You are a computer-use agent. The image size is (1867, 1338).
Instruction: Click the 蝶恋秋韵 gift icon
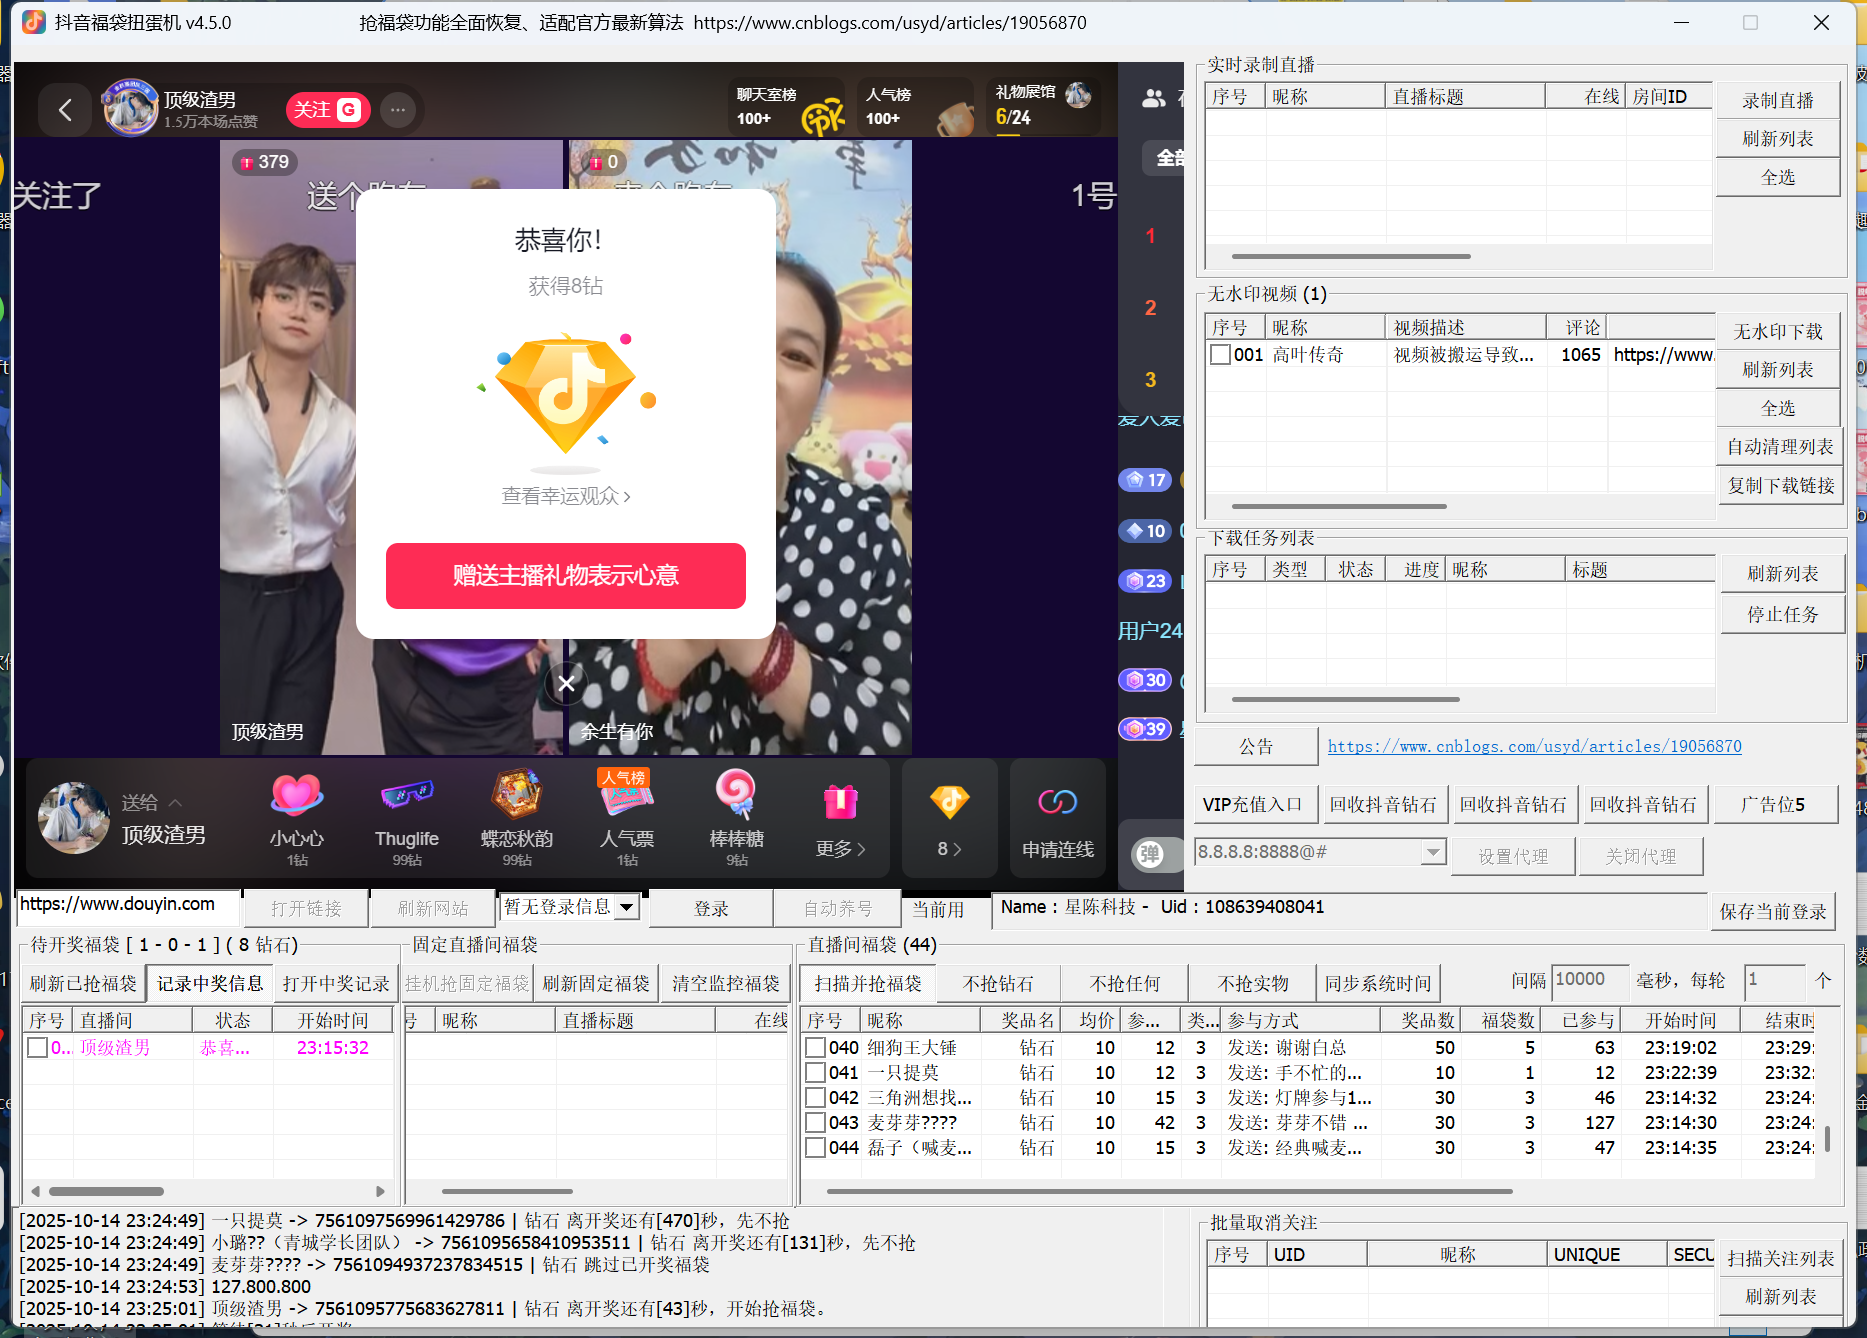(x=516, y=800)
